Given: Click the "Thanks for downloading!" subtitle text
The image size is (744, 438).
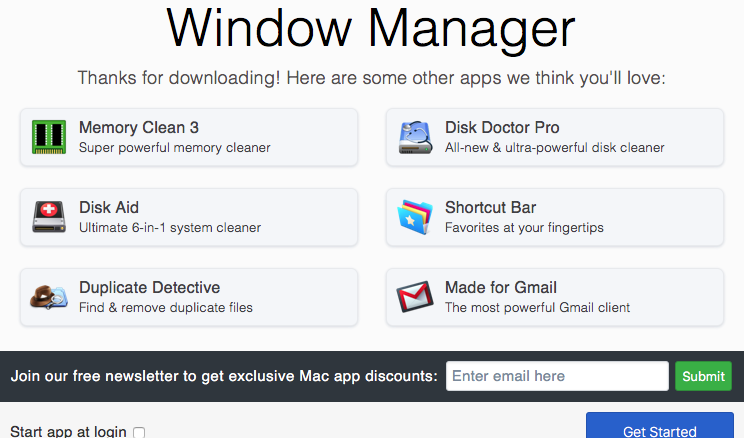Looking at the screenshot, I should click(372, 78).
